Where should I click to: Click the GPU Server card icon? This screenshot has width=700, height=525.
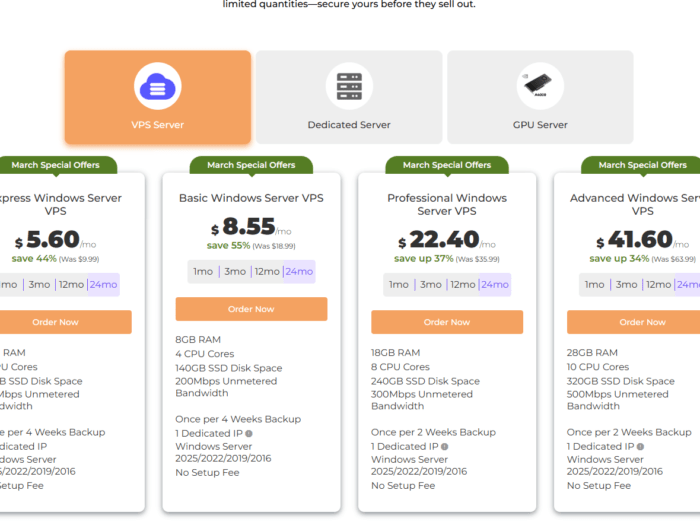(540, 86)
